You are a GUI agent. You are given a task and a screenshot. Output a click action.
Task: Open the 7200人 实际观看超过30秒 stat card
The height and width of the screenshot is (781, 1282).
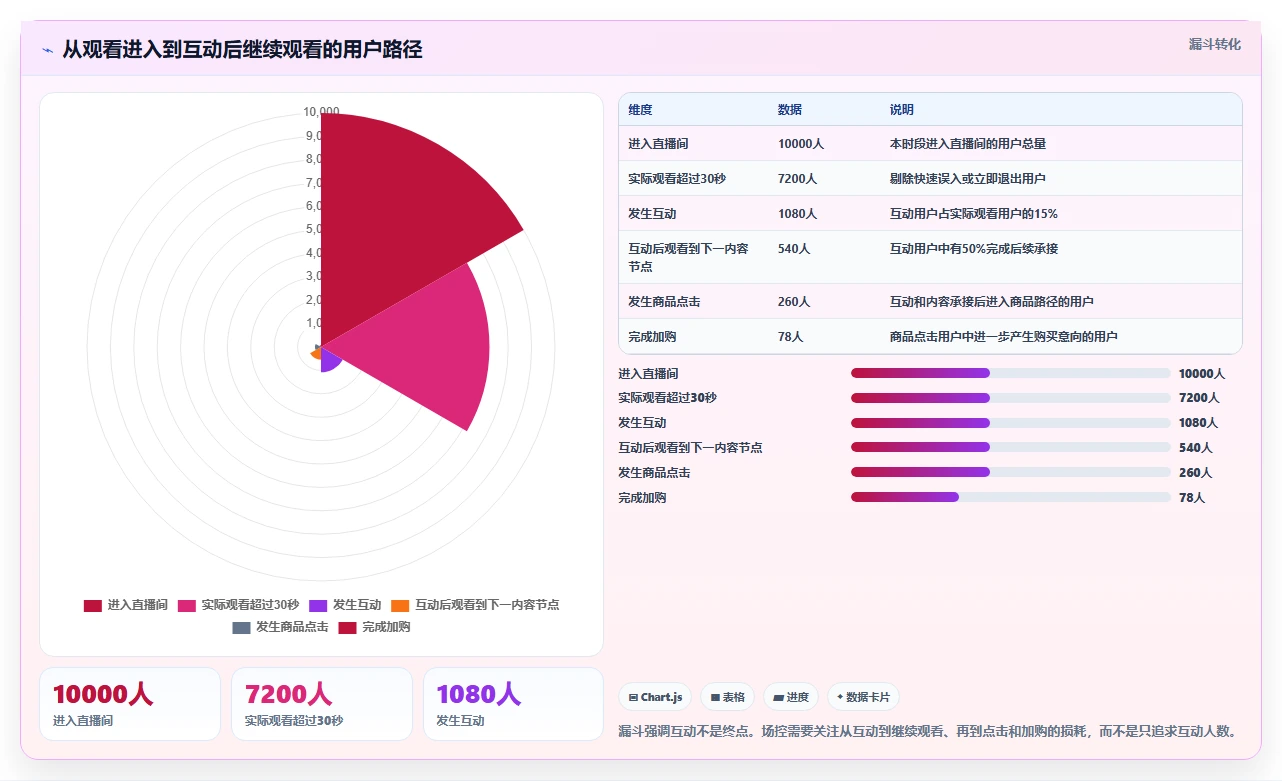click(x=322, y=704)
